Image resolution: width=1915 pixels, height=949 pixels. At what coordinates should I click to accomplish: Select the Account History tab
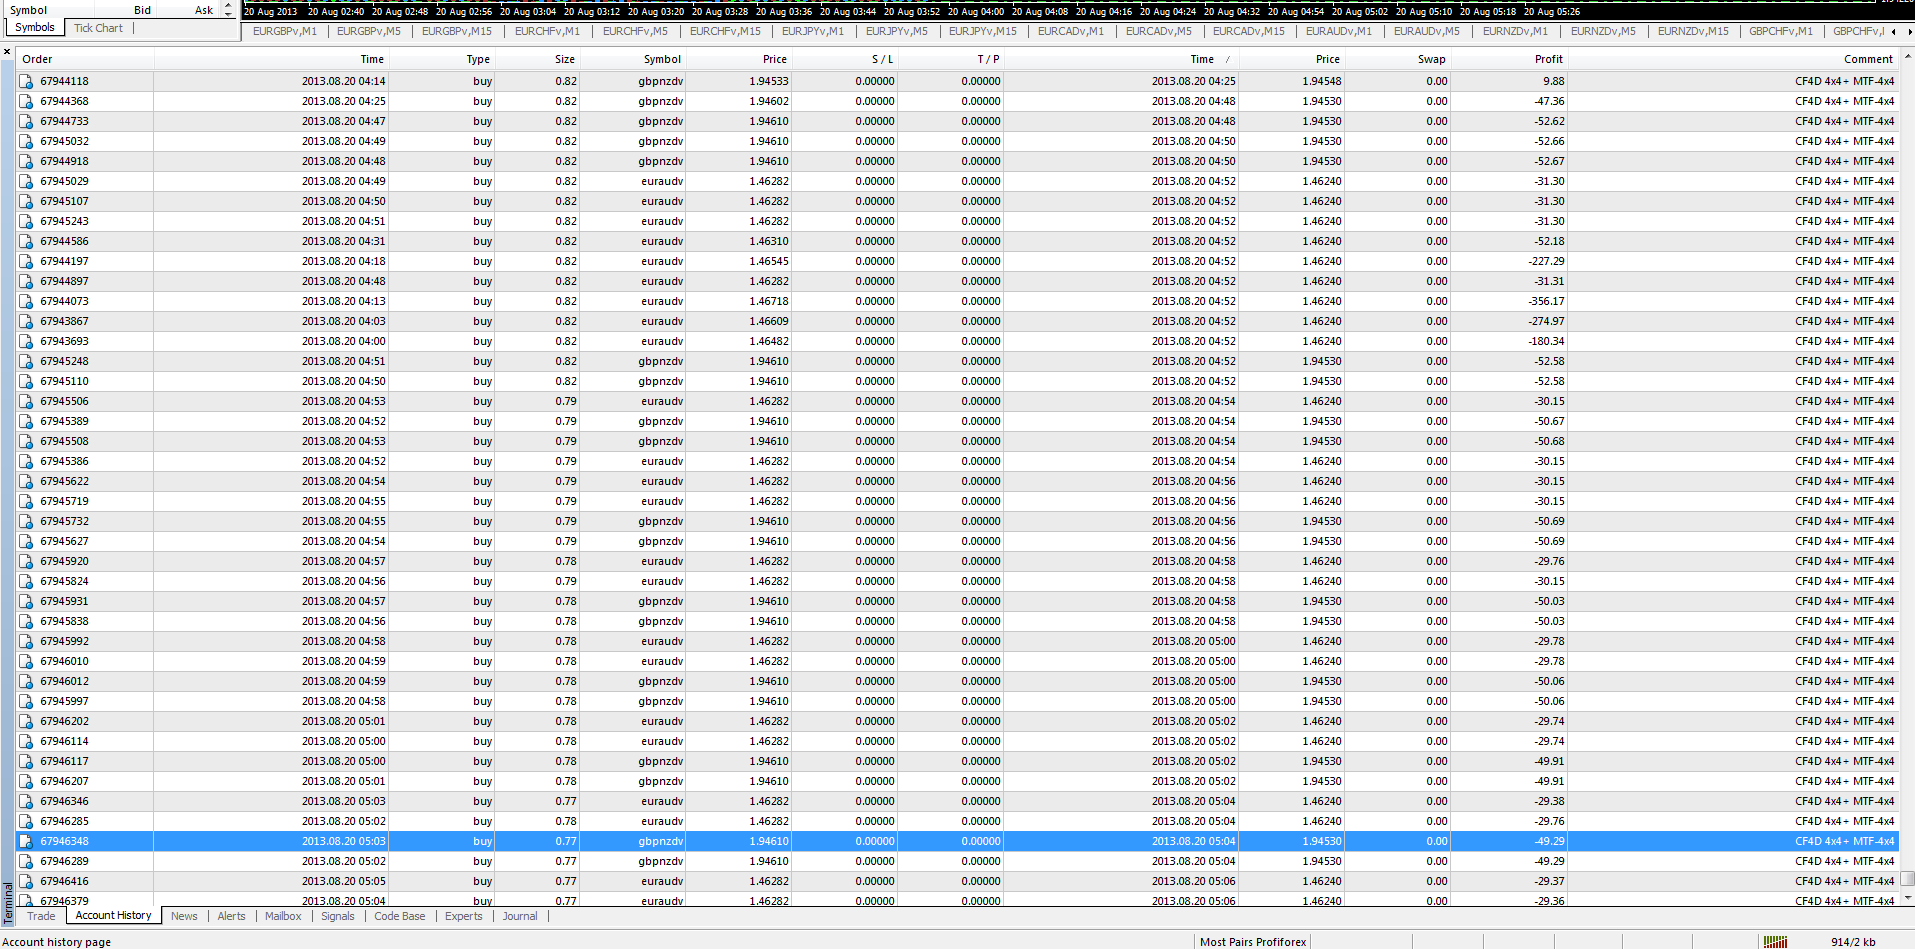tap(113, 916)
